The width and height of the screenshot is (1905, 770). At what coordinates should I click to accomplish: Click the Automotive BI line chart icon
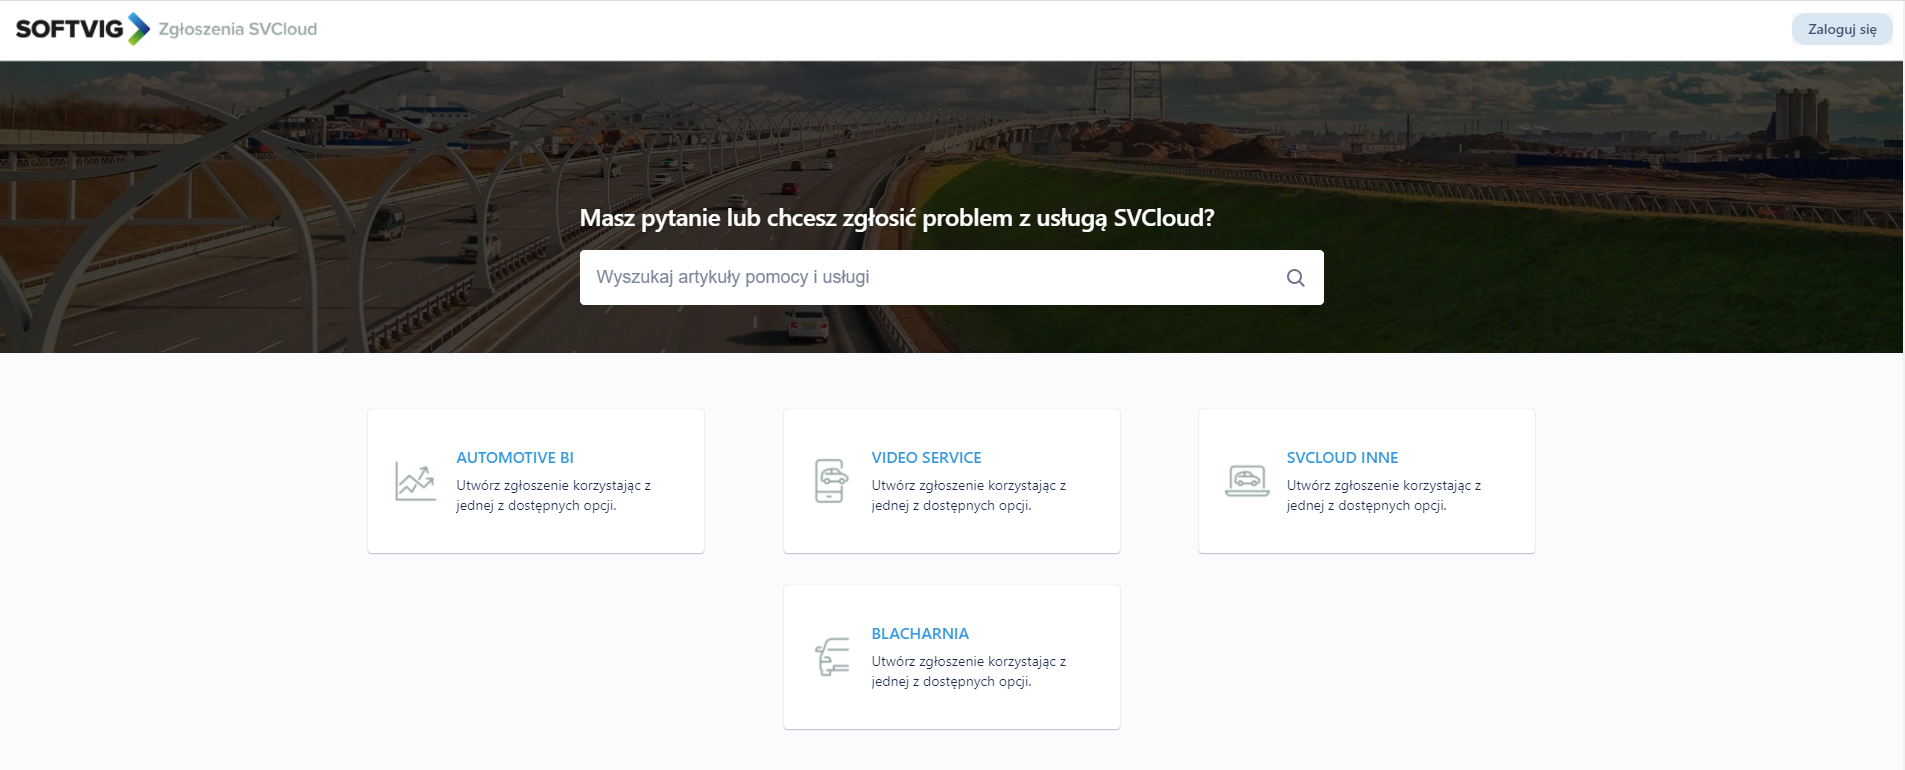tap(415, 481)
